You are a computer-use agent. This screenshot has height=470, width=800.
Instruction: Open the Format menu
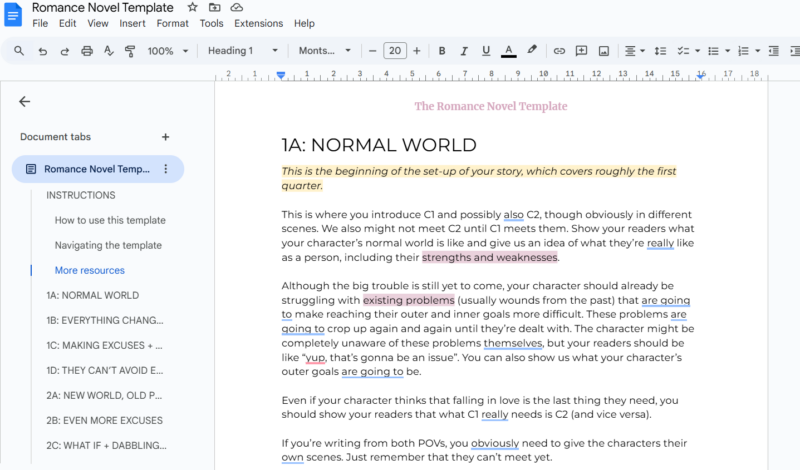tap(172, 23)
